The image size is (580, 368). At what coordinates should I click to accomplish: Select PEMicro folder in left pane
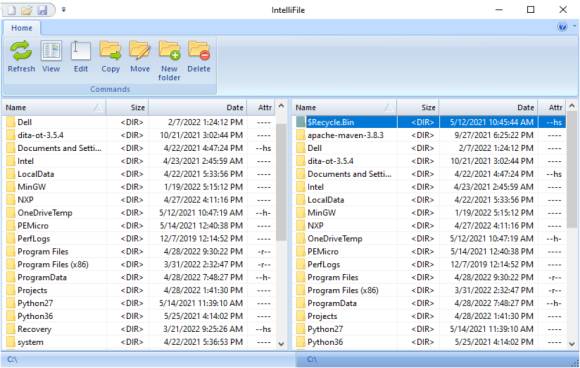click(140, 226)
